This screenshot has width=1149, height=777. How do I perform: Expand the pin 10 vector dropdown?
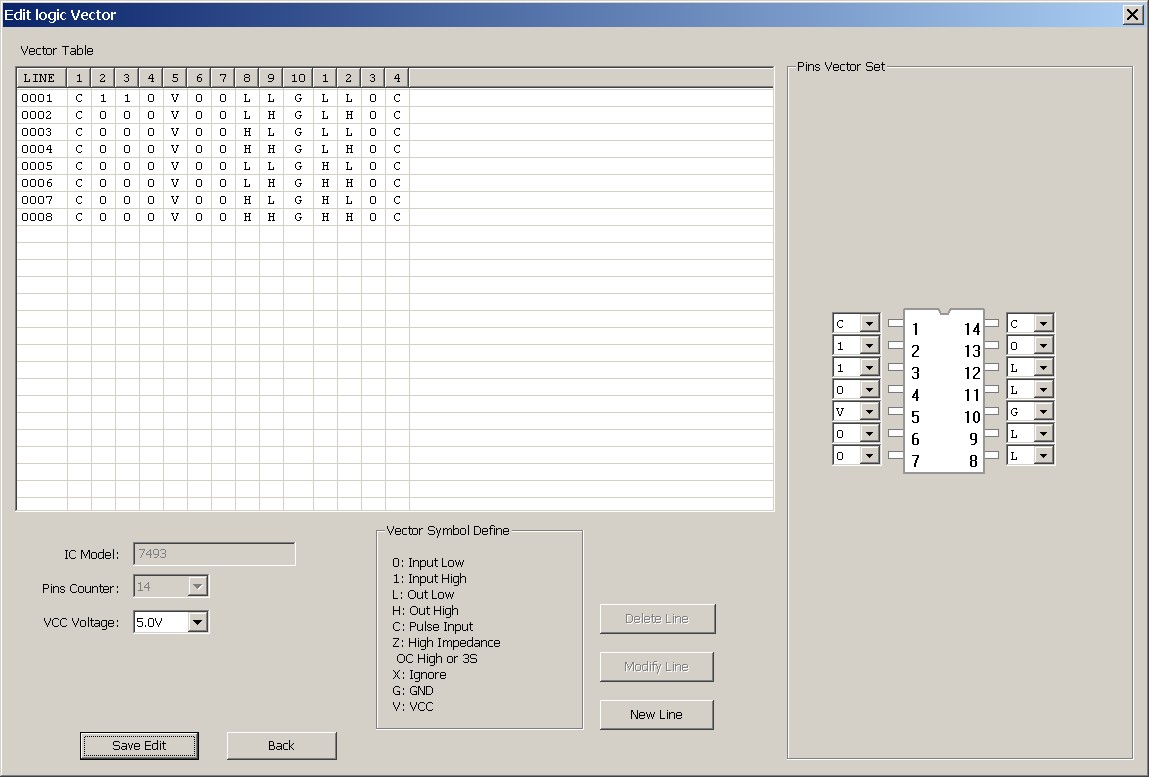pos(1043,412)
